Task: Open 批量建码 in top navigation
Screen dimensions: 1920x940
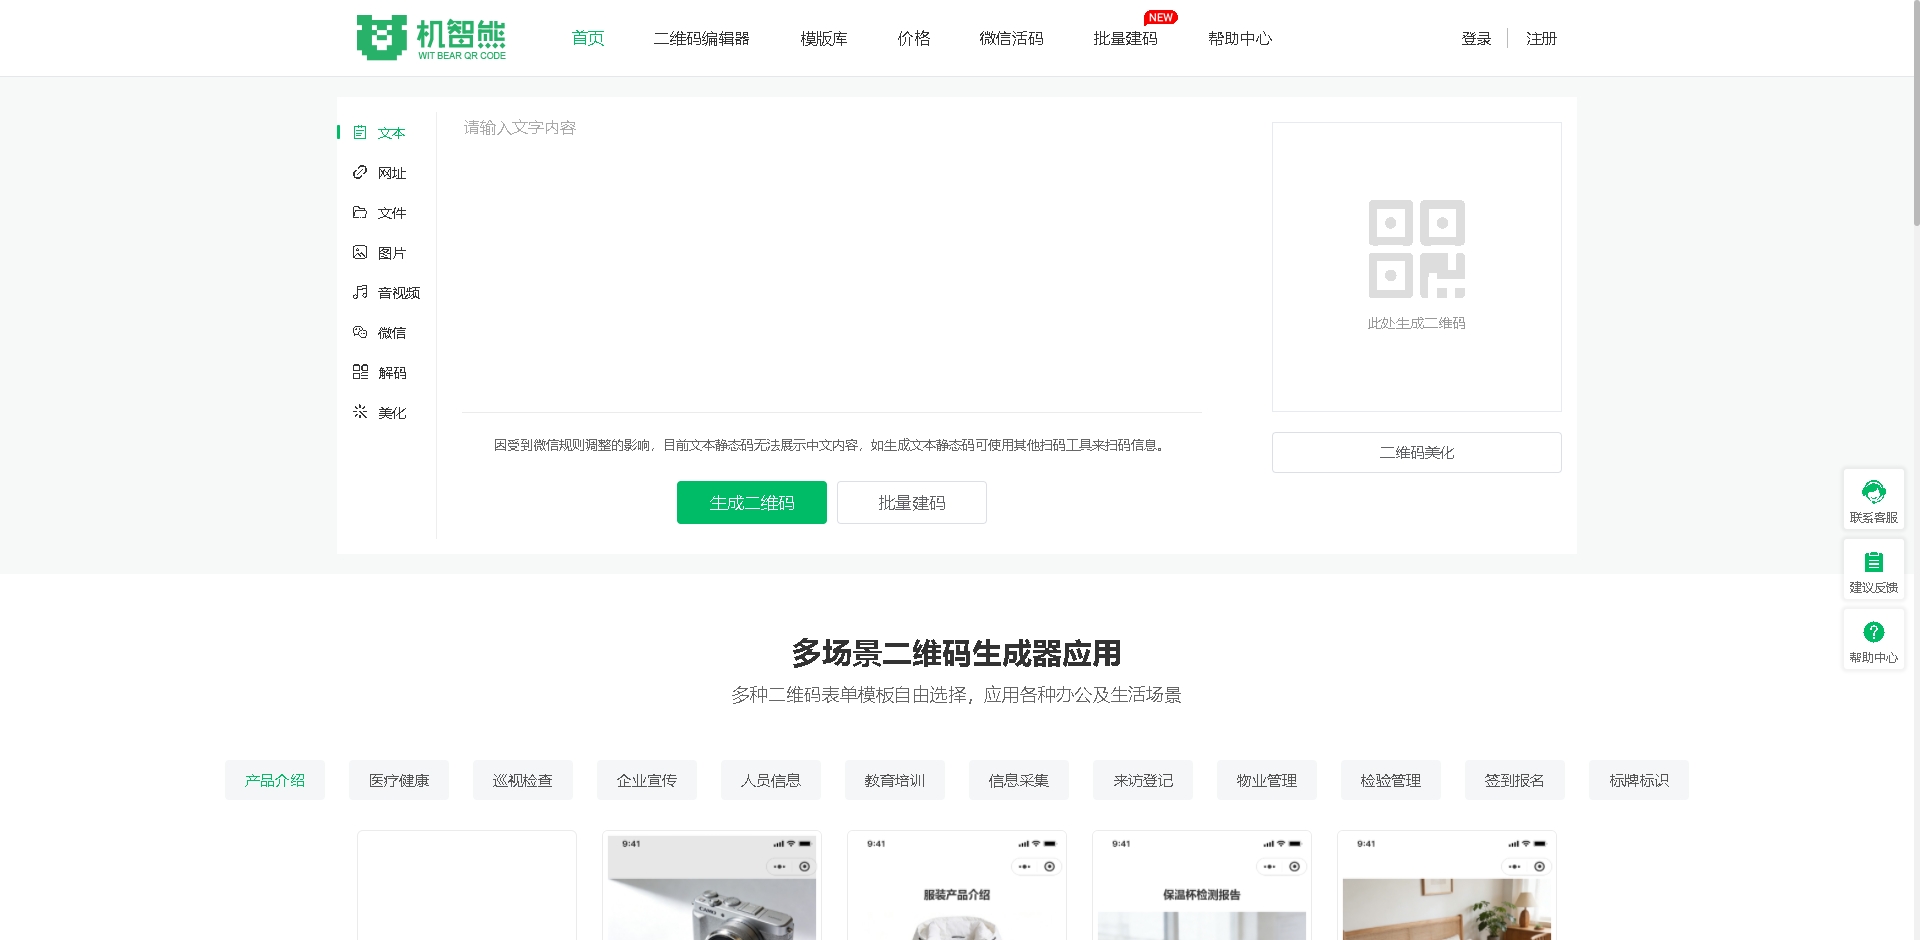Action: click(x=1126, y=38)
